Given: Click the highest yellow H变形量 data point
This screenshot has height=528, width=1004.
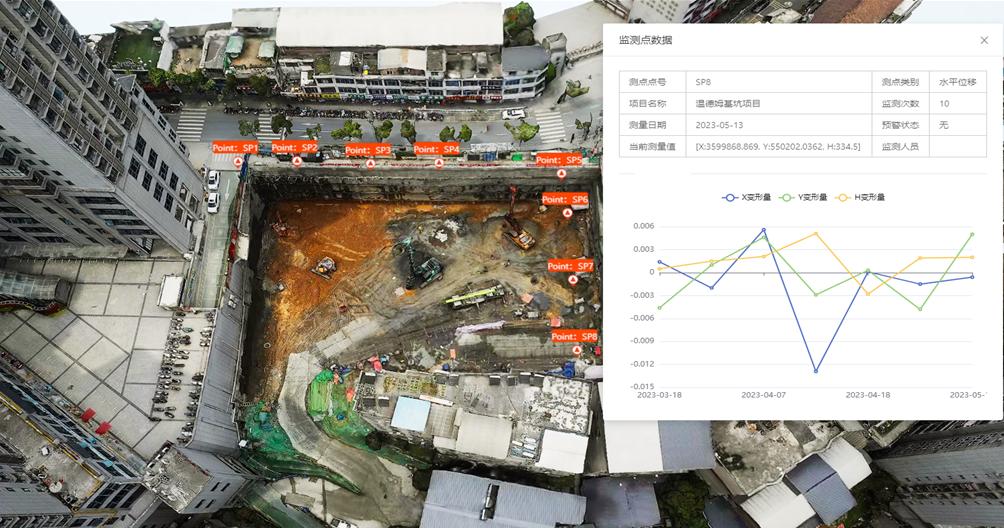Looking at the screenshot, I should 816,234.
